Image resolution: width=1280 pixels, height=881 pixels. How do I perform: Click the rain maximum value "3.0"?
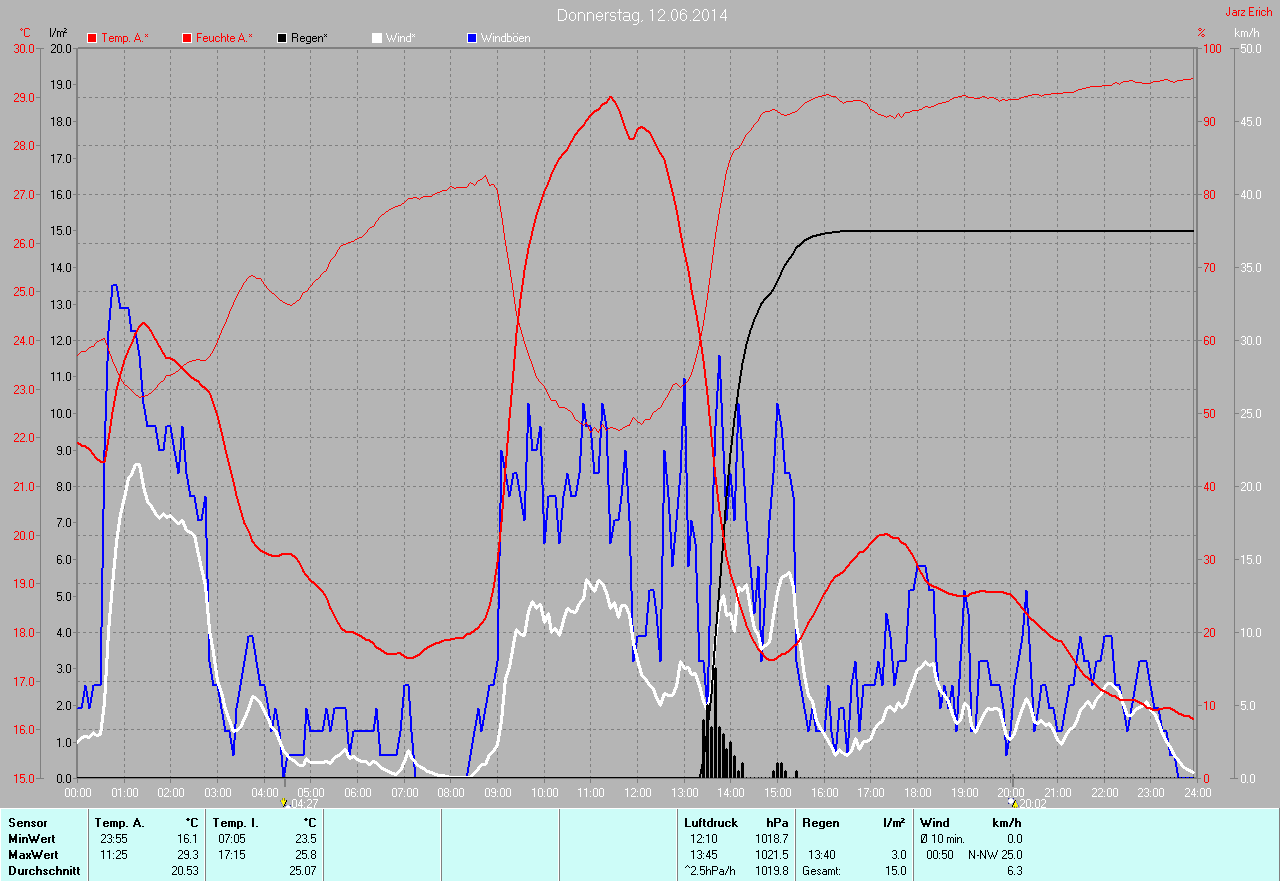897,855
